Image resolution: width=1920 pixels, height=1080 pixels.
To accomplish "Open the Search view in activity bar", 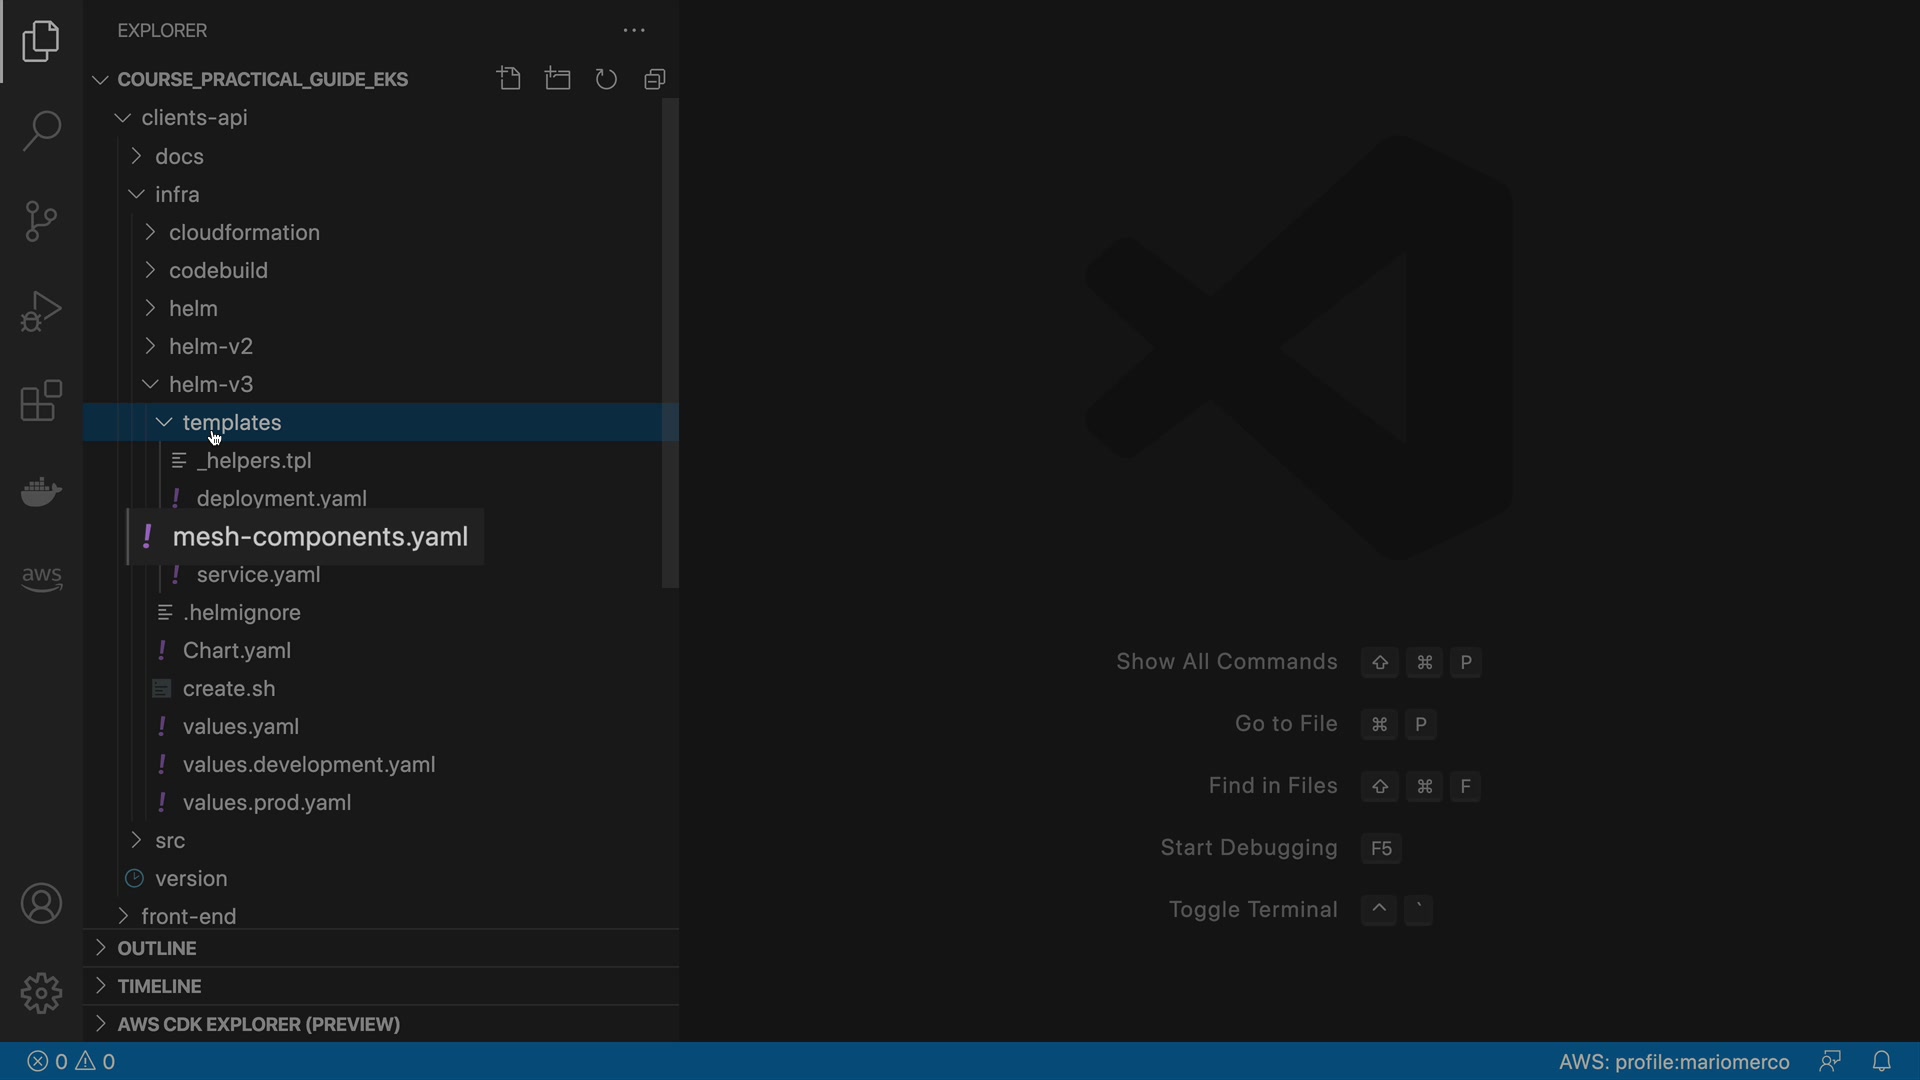I will [x=41, y=131].
